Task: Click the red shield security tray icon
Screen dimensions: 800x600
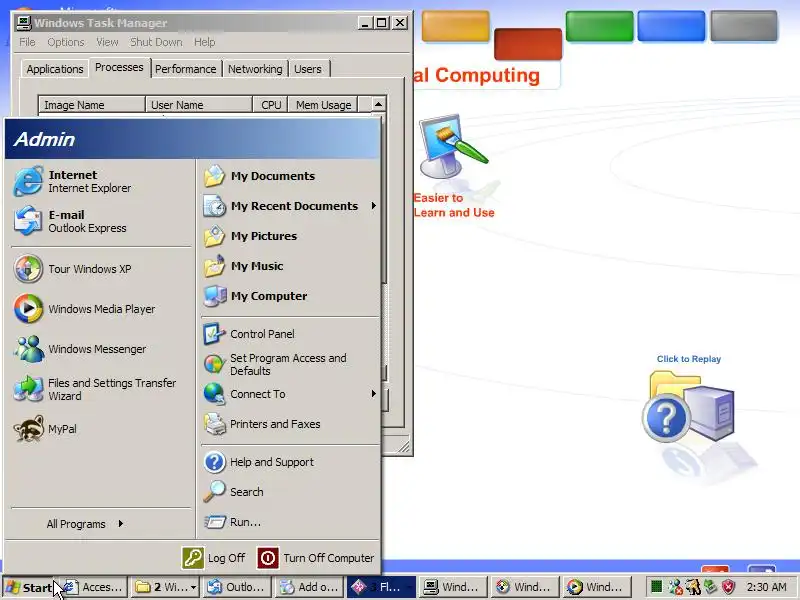Action: click(728, 587)
